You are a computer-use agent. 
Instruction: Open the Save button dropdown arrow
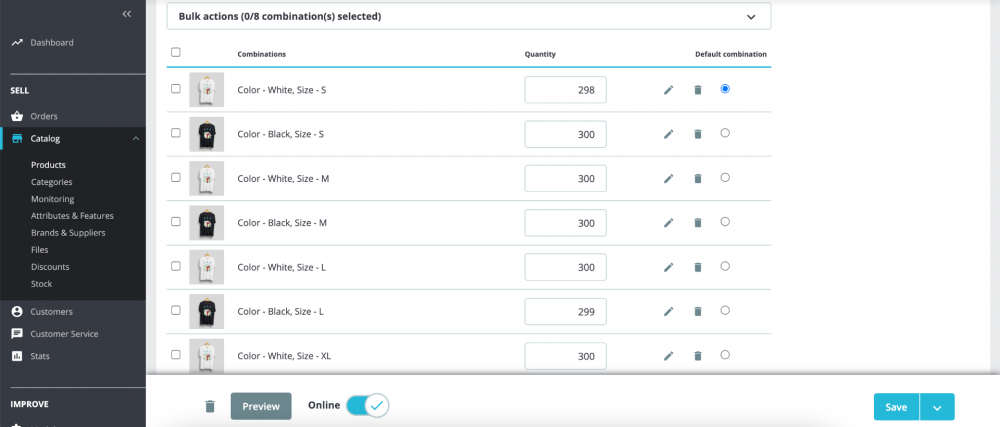(x=937, y=407)
